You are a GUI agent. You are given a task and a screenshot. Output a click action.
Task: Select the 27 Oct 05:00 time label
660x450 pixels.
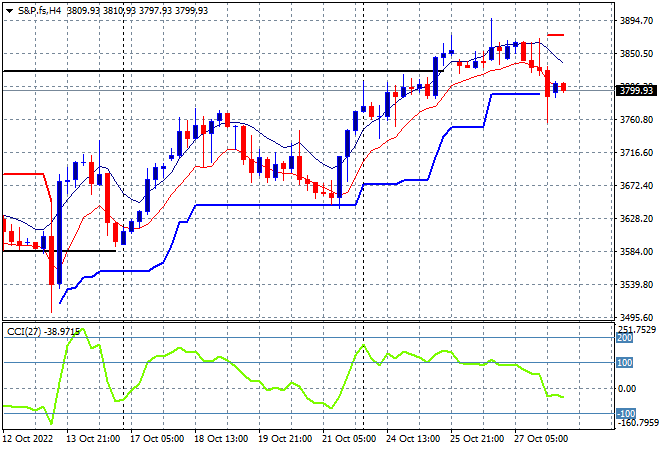541,439
